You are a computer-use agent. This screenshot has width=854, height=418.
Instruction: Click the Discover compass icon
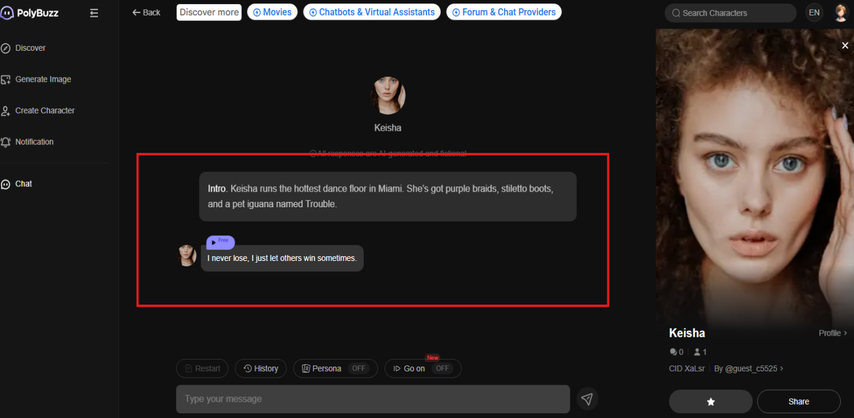pos(5,49)
